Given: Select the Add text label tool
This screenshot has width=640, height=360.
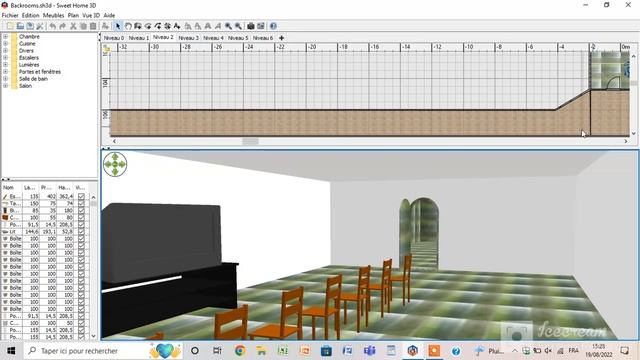Looking at the screenshot, I should [177, 26].
